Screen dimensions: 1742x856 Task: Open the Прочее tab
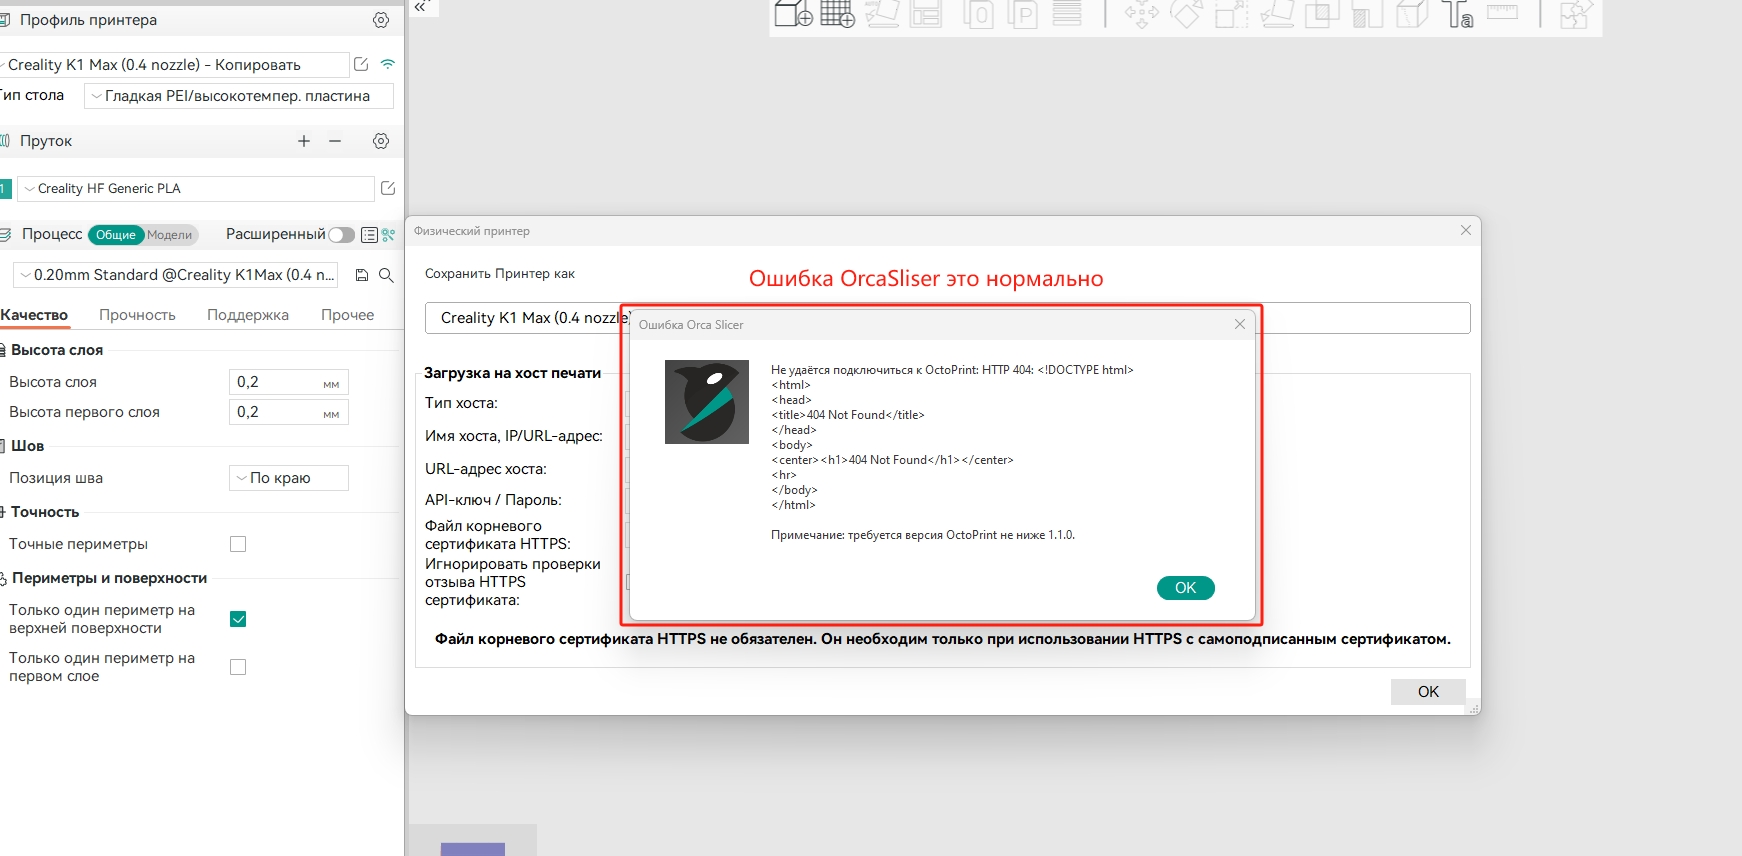(x=347, y=315)
